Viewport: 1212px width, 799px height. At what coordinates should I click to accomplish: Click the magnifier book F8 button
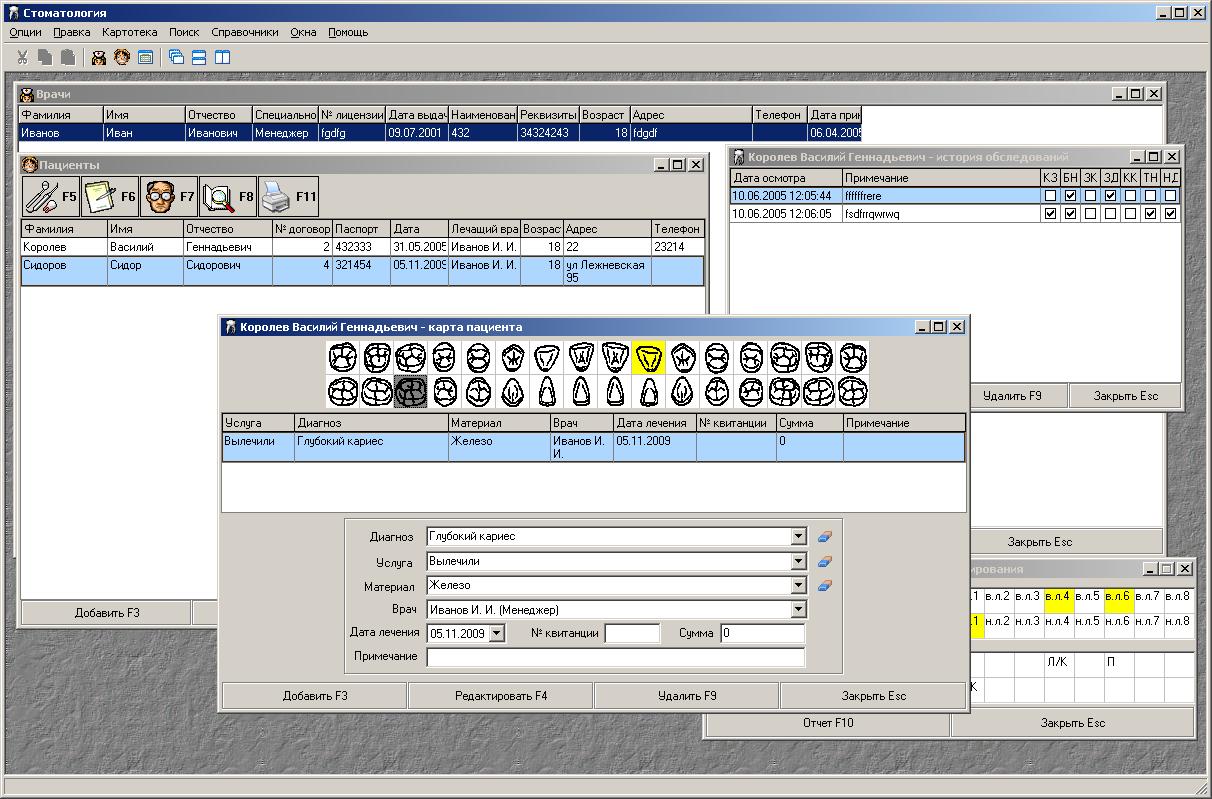pos(228,197)
